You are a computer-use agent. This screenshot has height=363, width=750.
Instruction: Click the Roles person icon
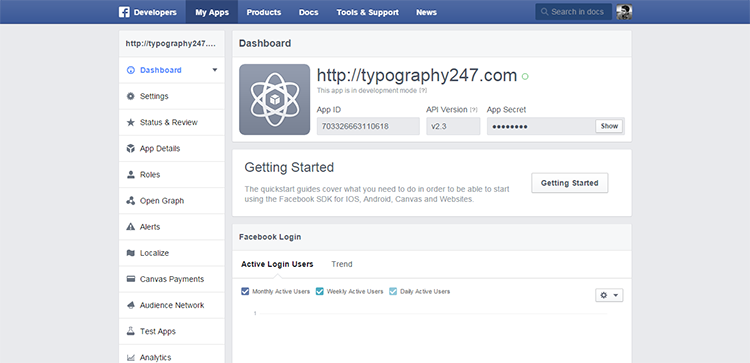coord(131,175)
